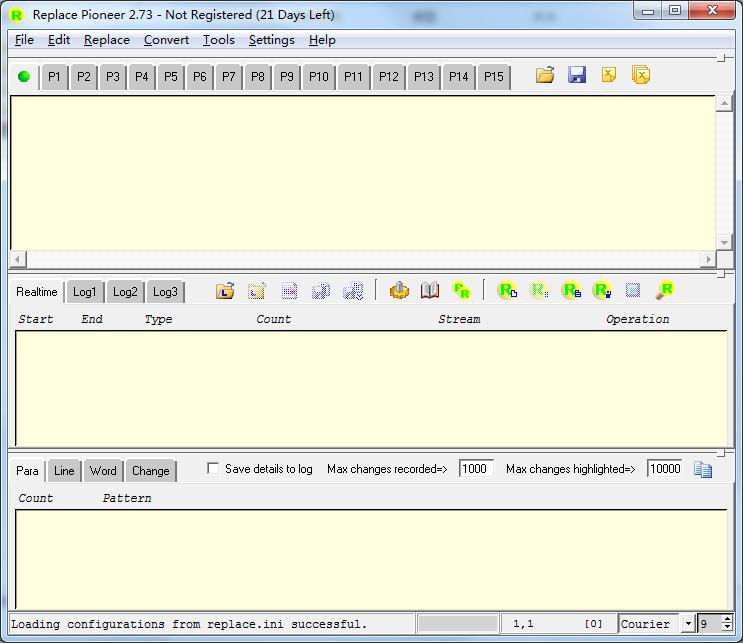Click the R icon with blank page
The height and width of the screenshot is (643, 743).
tap(507, 290)
